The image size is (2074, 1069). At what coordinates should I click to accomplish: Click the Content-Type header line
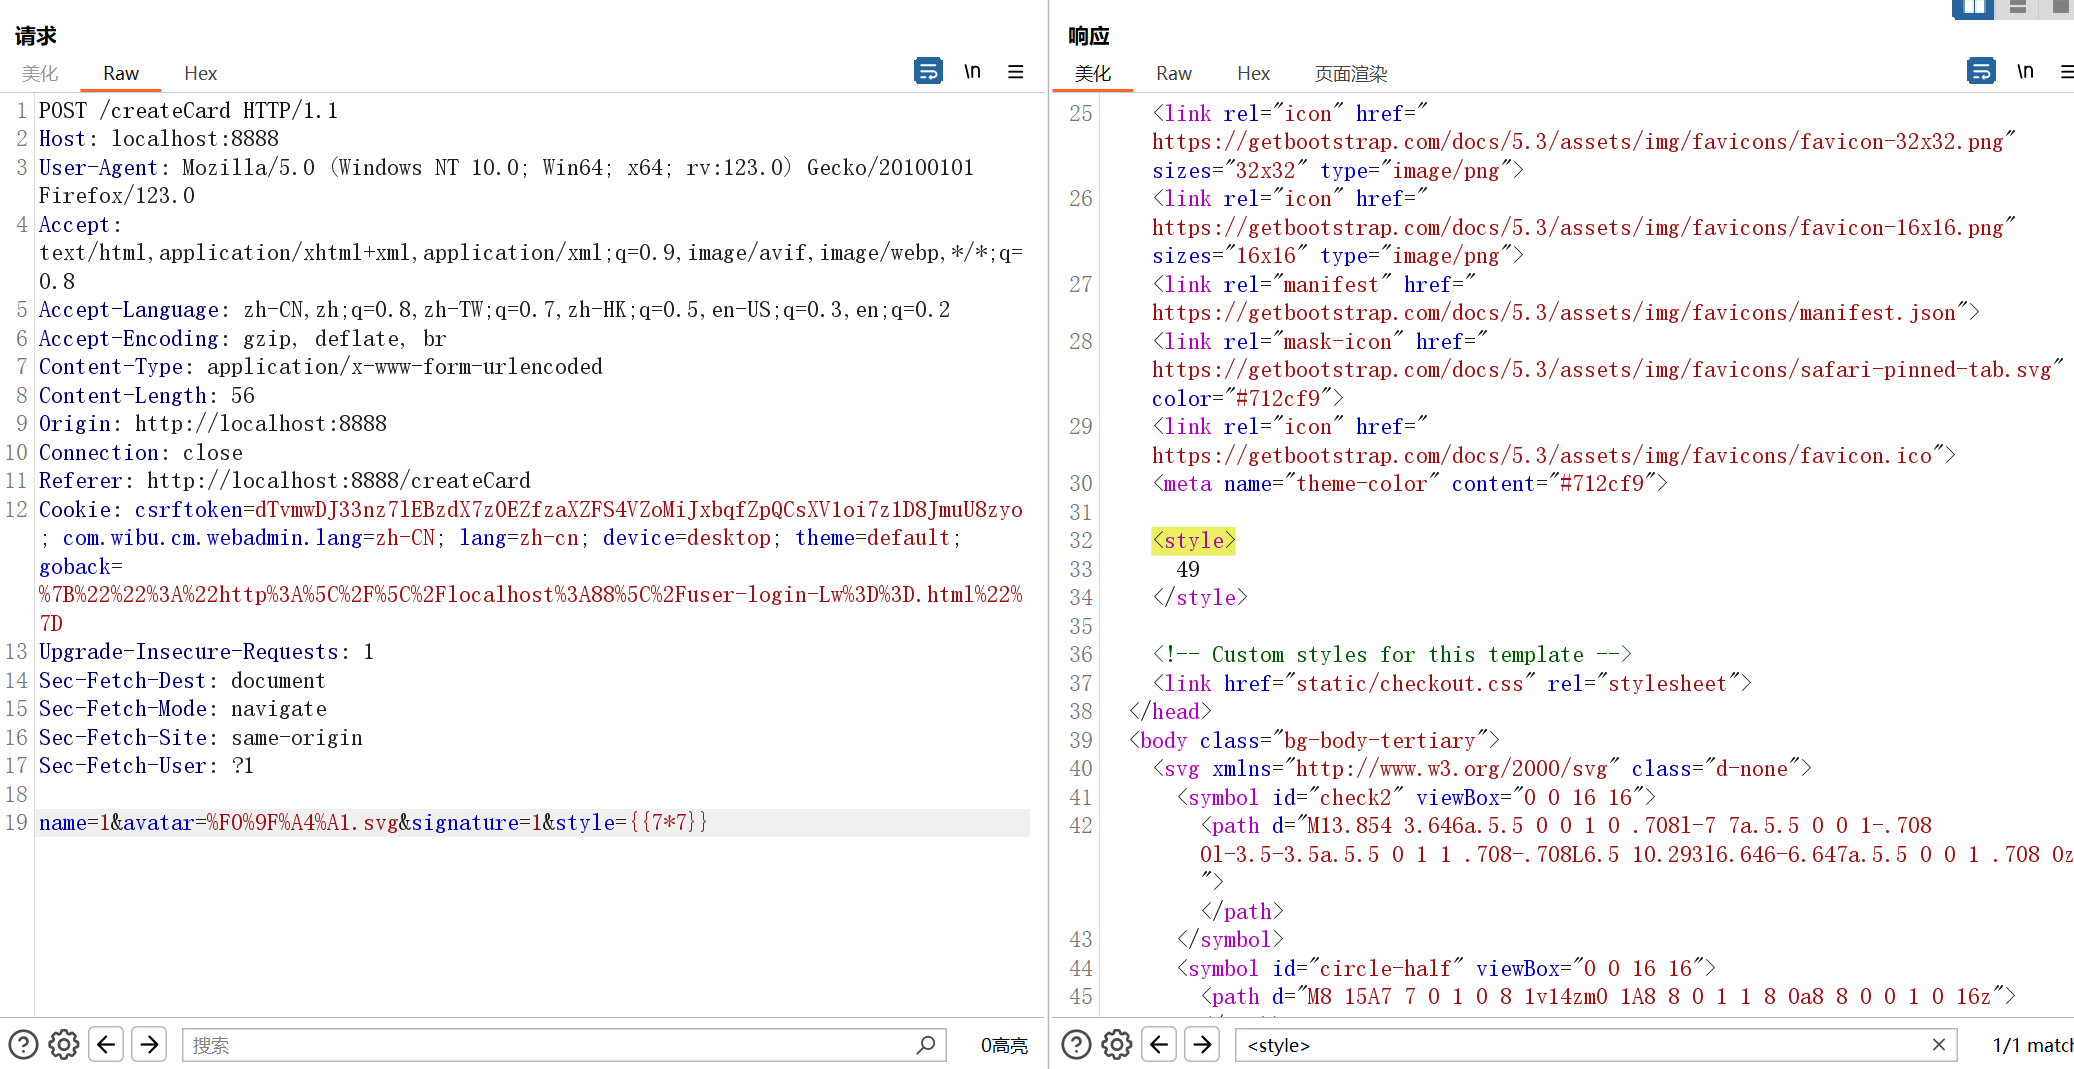coord(321,367)
